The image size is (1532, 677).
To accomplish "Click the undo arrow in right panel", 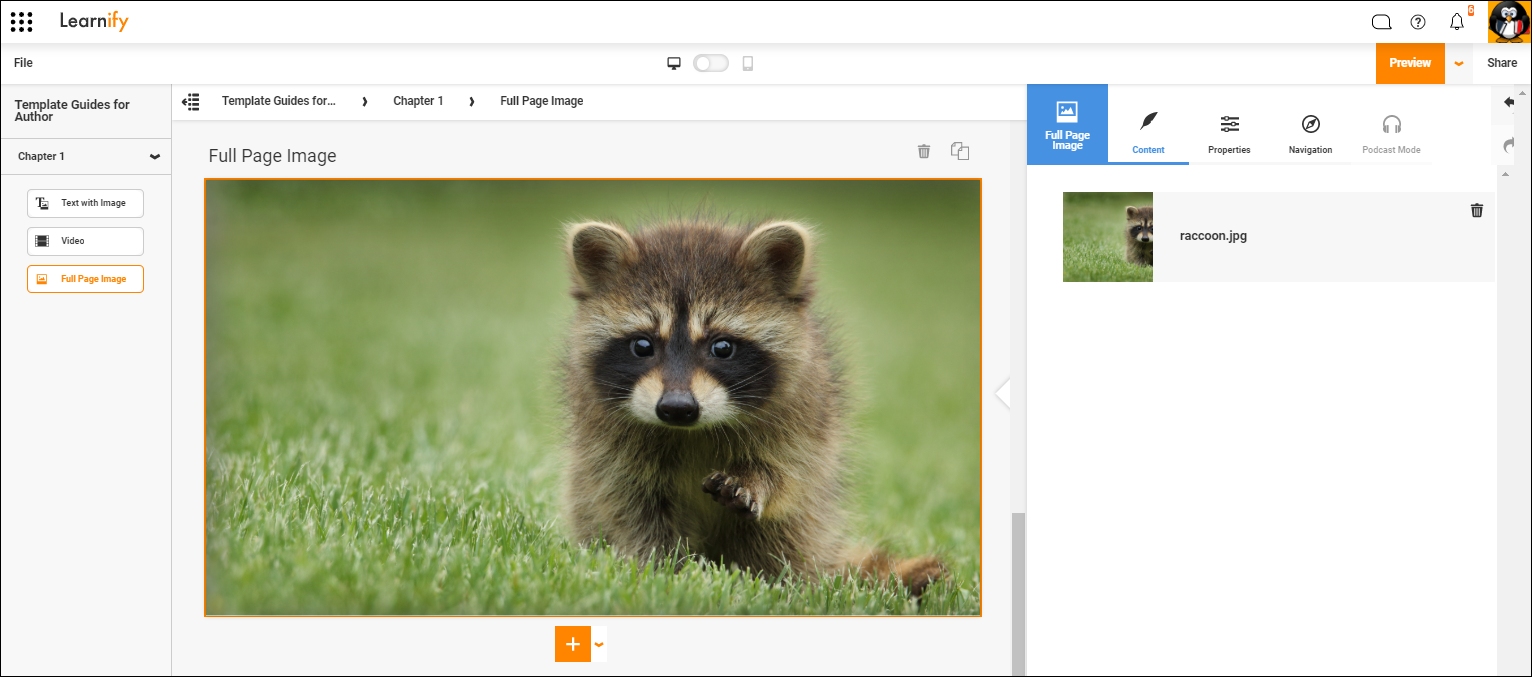I will coord(1509,101).
